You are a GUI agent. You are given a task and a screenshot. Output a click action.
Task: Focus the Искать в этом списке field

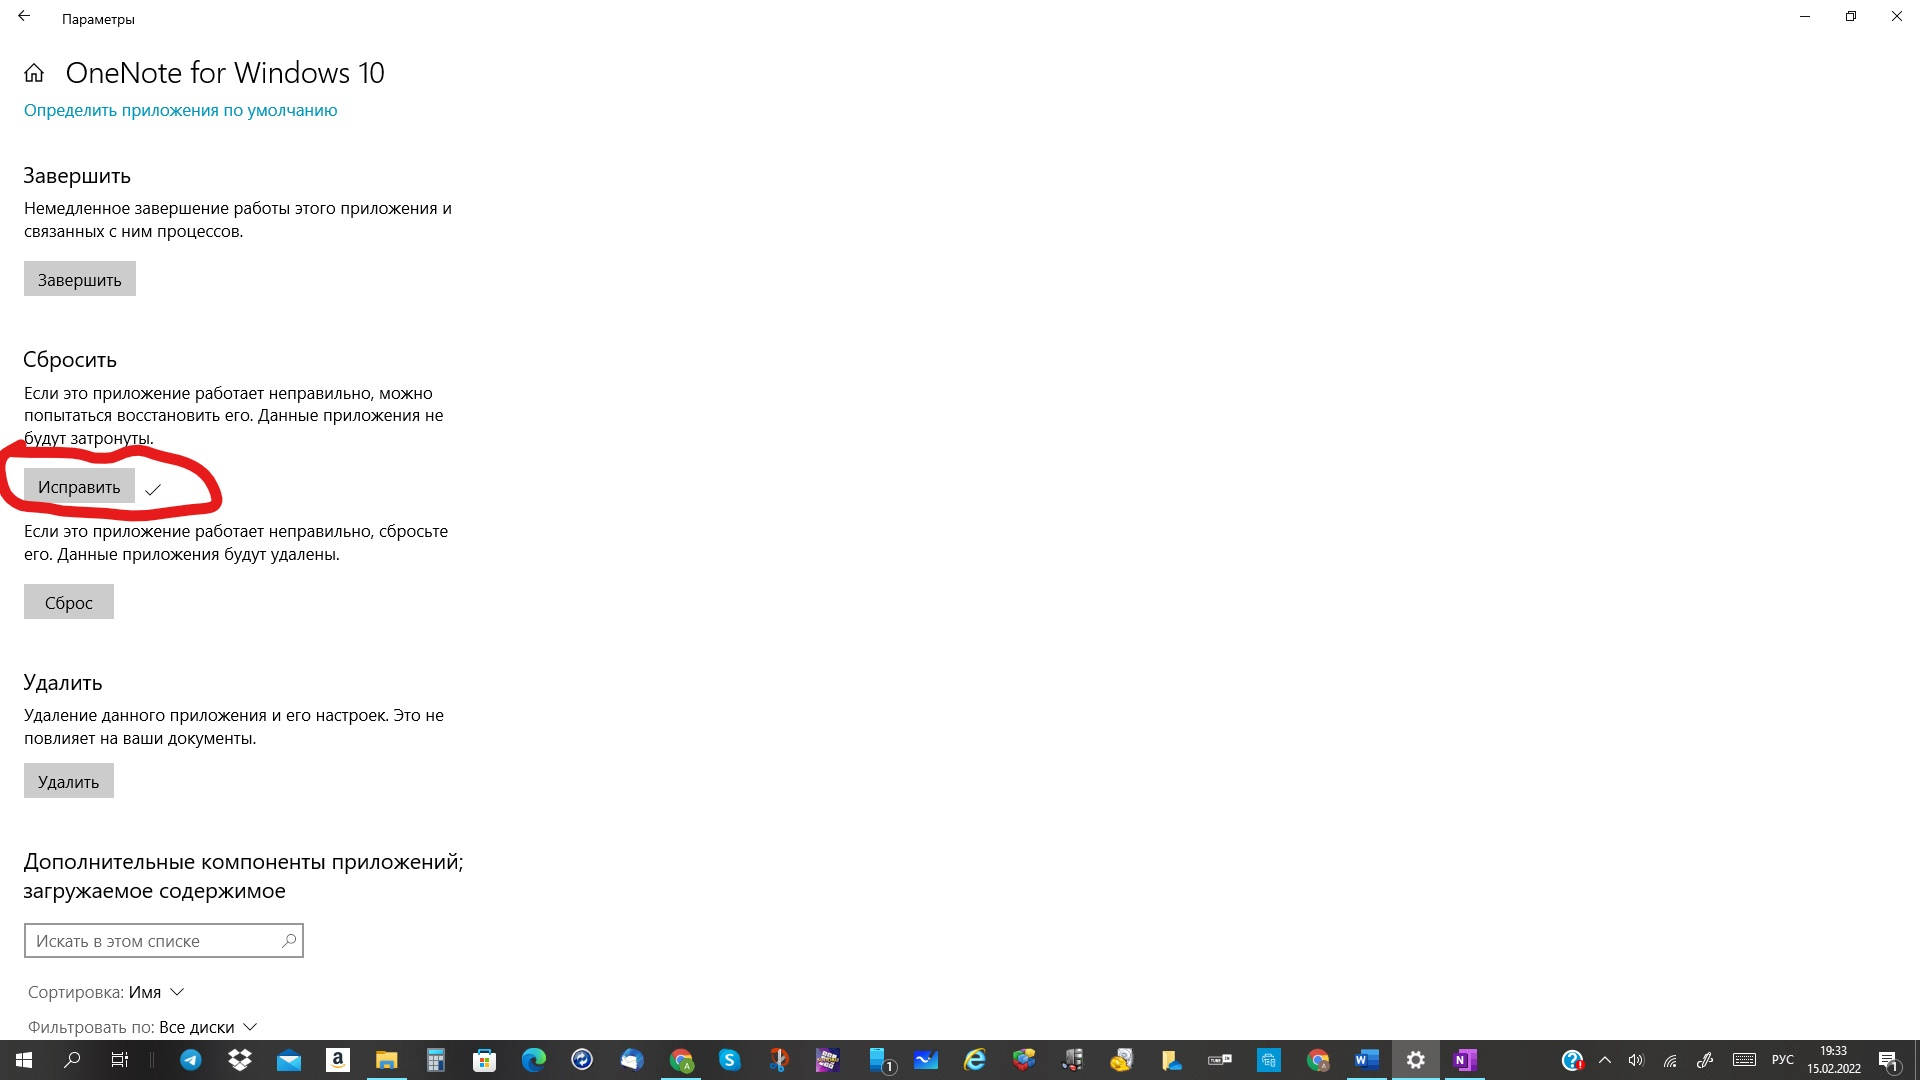tap(150, 941)
